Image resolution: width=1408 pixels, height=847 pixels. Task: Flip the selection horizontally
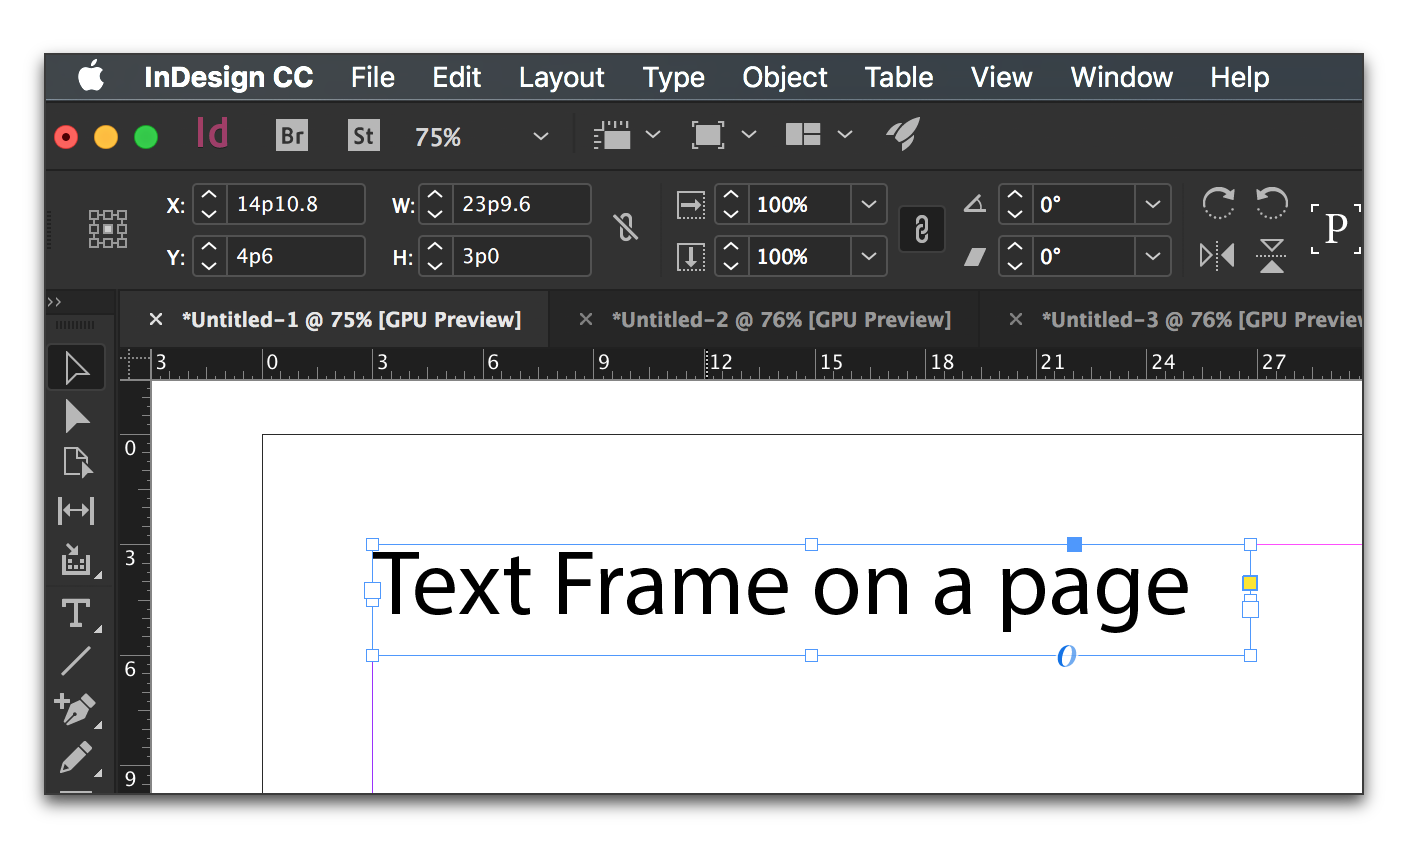pyautogui.click(x=1217, y=256)
